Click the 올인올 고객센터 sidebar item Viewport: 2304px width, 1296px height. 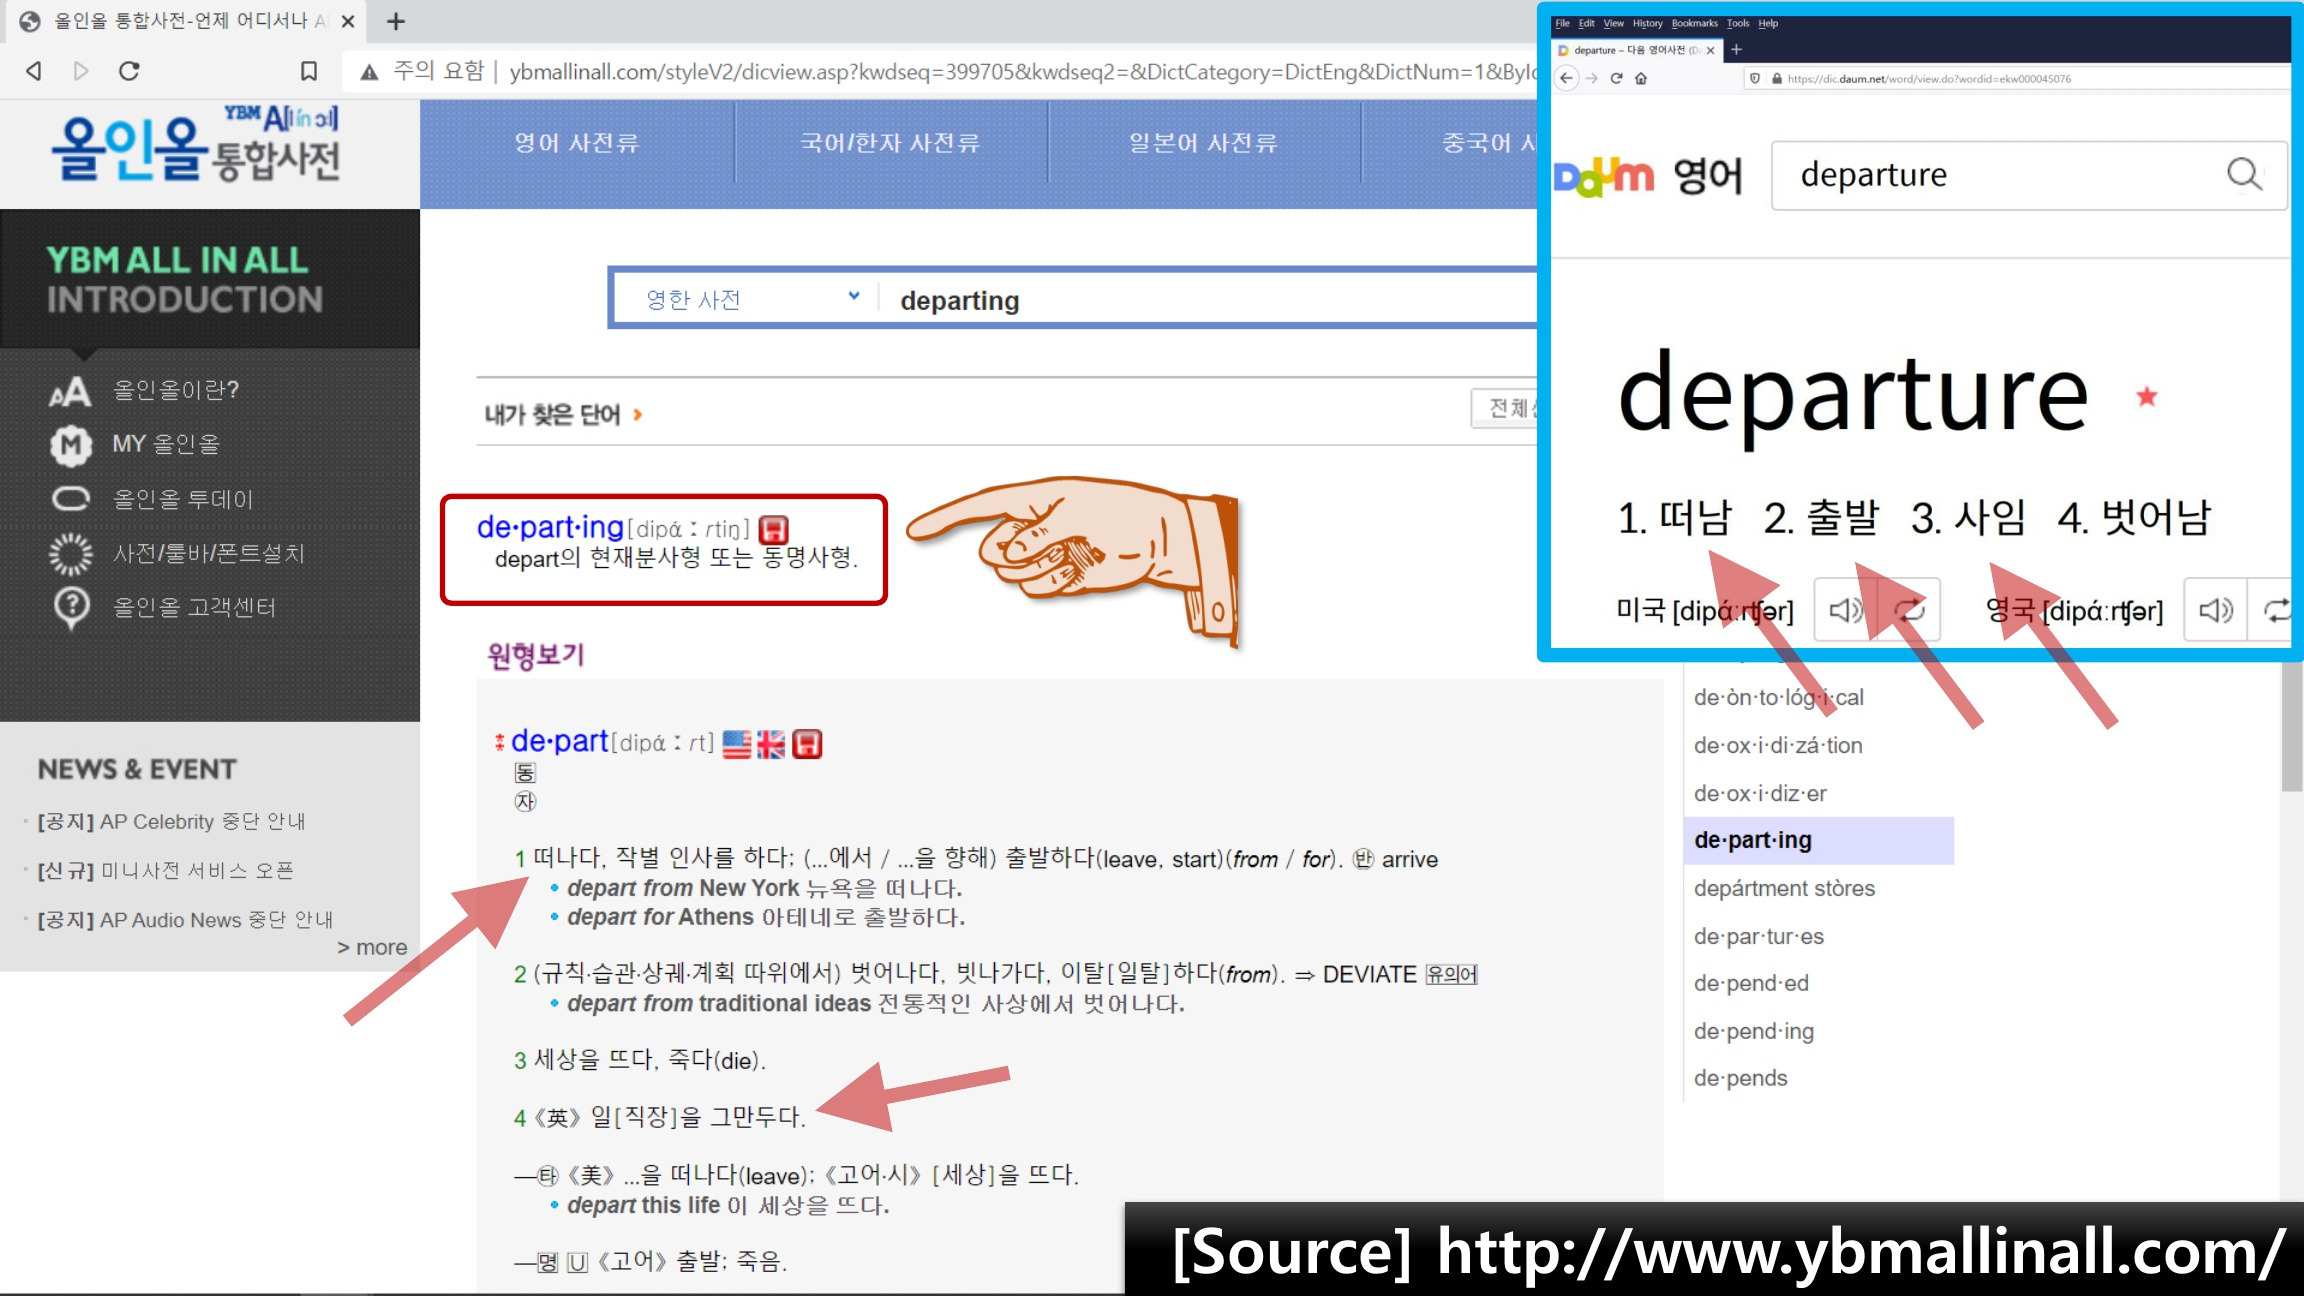point(193,607)
